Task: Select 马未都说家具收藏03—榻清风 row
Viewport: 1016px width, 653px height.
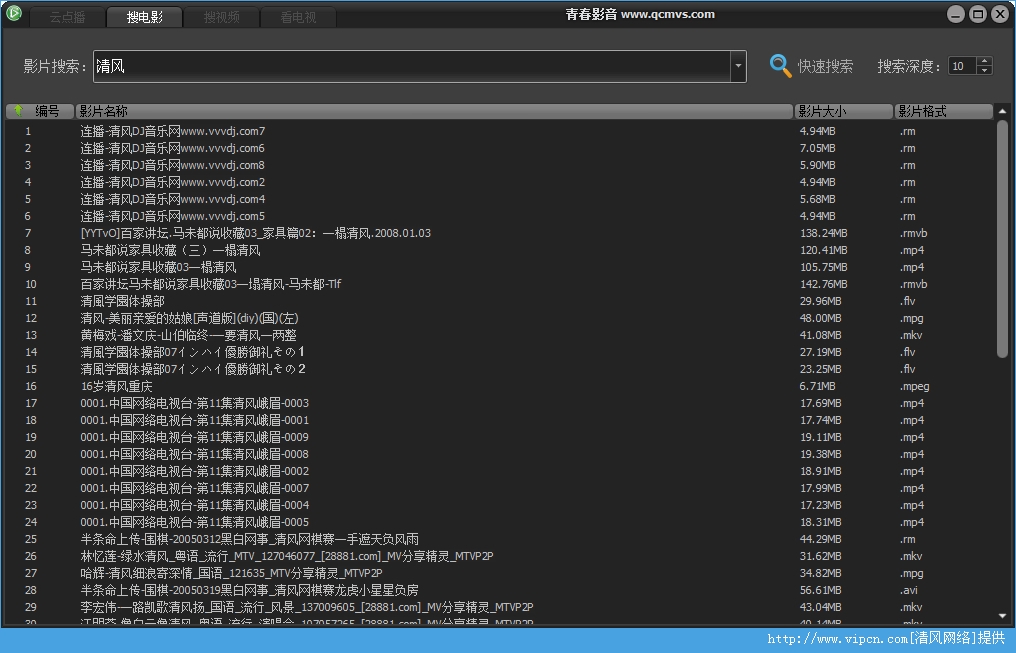Action: click(499, 267)
